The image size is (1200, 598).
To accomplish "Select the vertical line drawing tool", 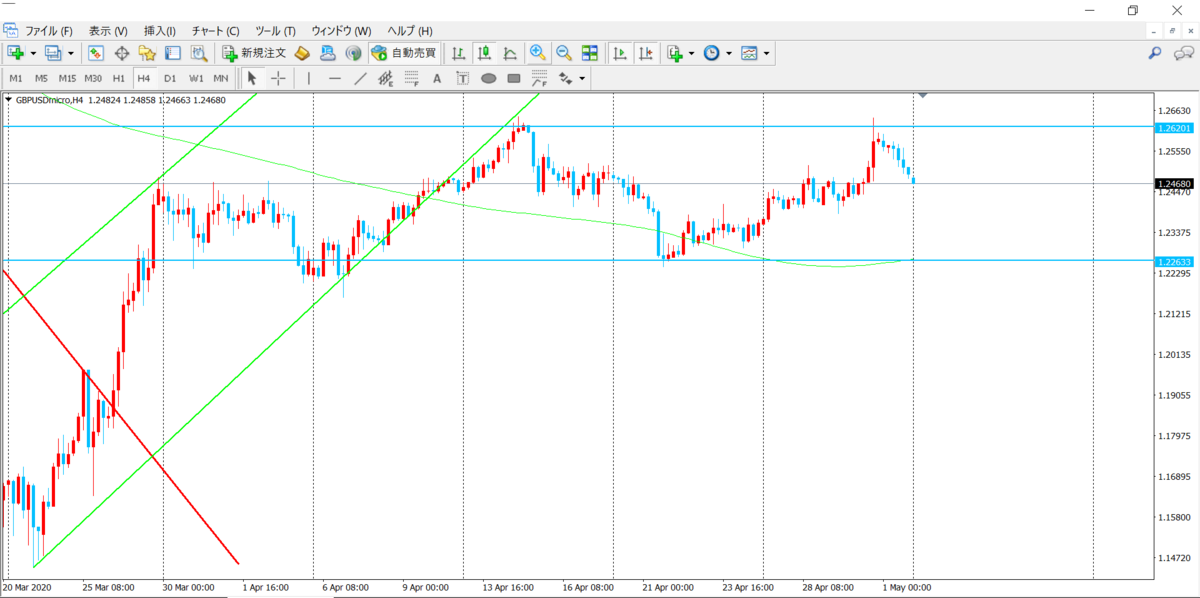I will click(309, 78).
